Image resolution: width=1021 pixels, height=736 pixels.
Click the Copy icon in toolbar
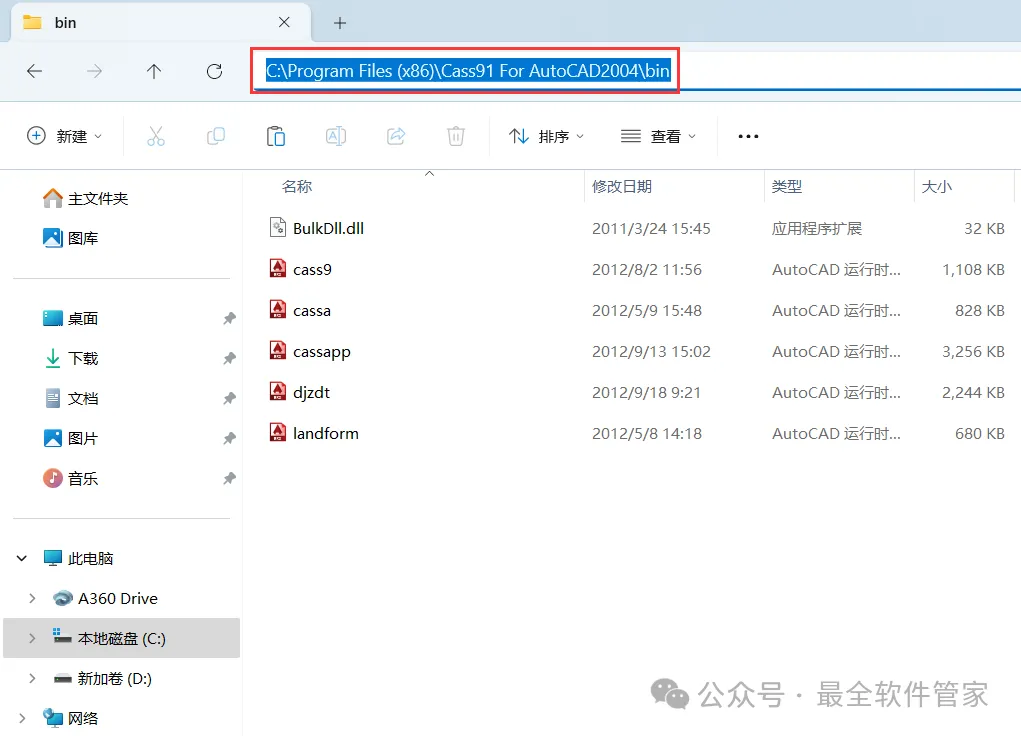click(x=216, y=136)
